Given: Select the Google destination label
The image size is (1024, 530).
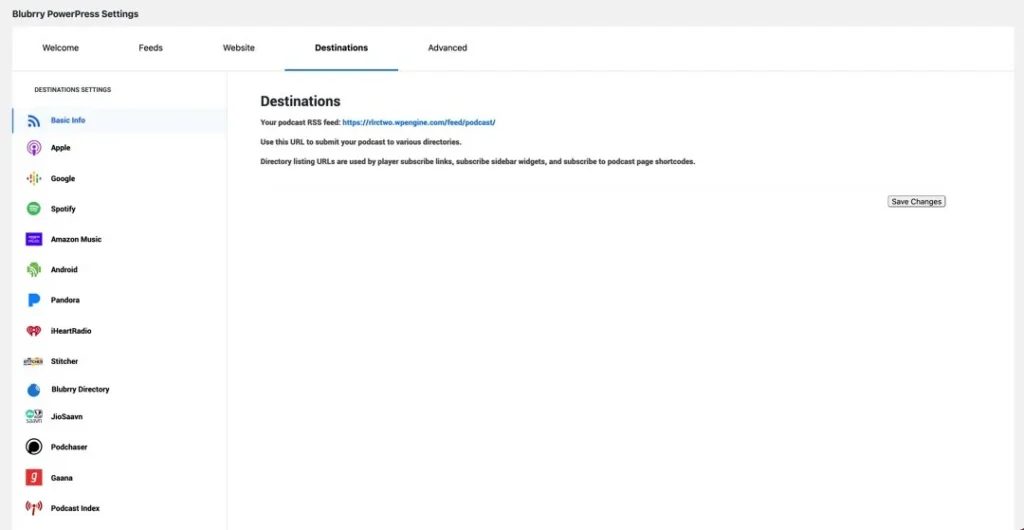Looking at the screenshot, I should 63,179.
